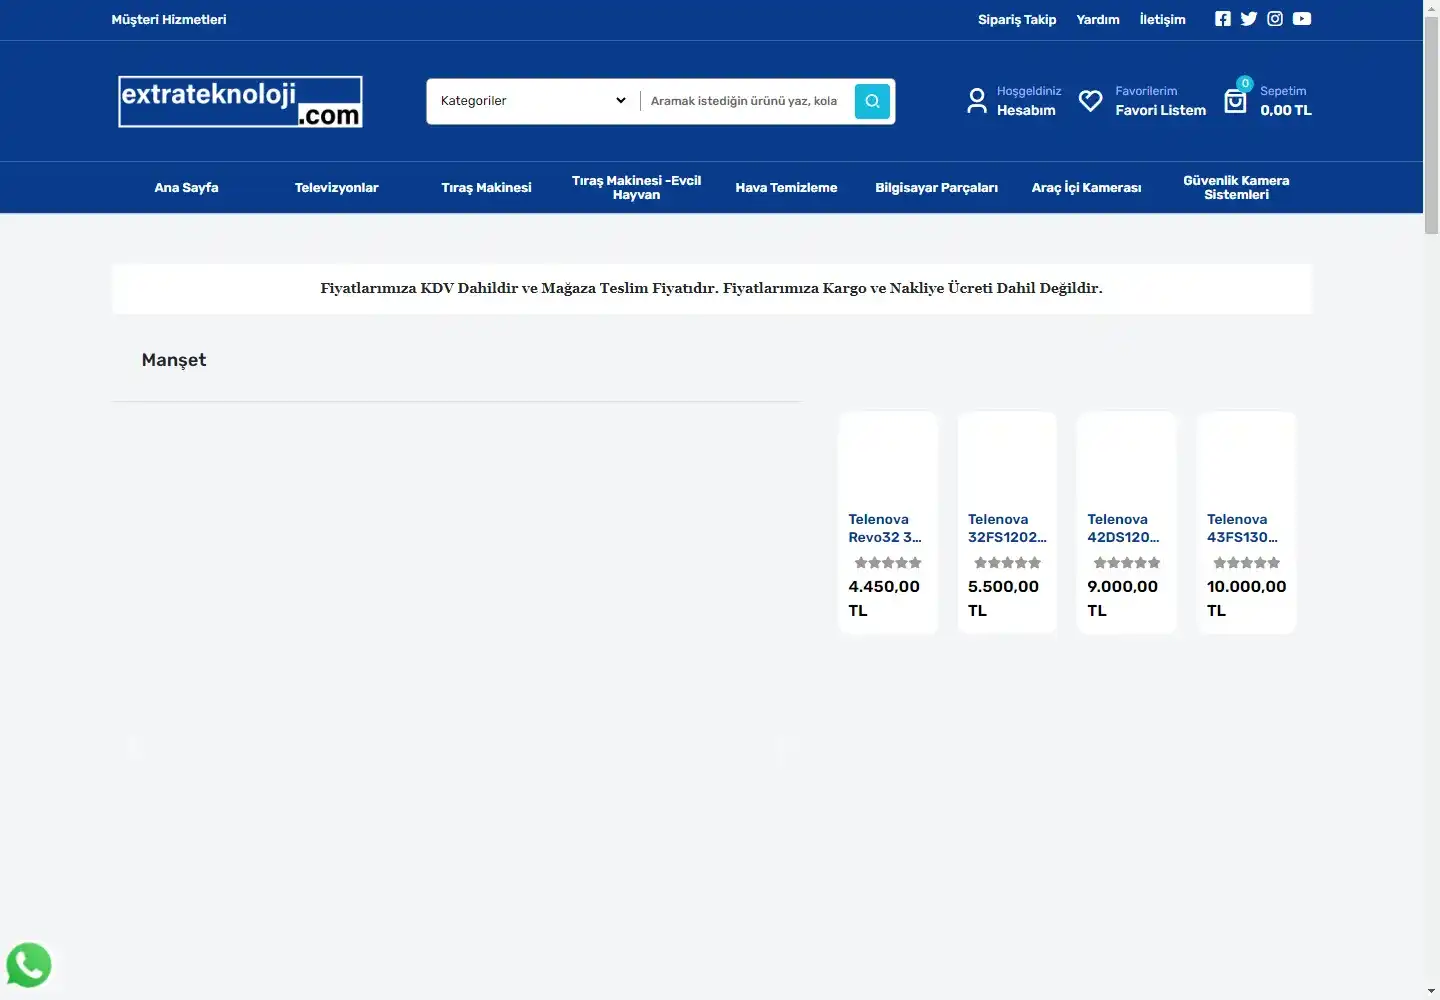Click the cart count badge 0

coord(1245,84)
